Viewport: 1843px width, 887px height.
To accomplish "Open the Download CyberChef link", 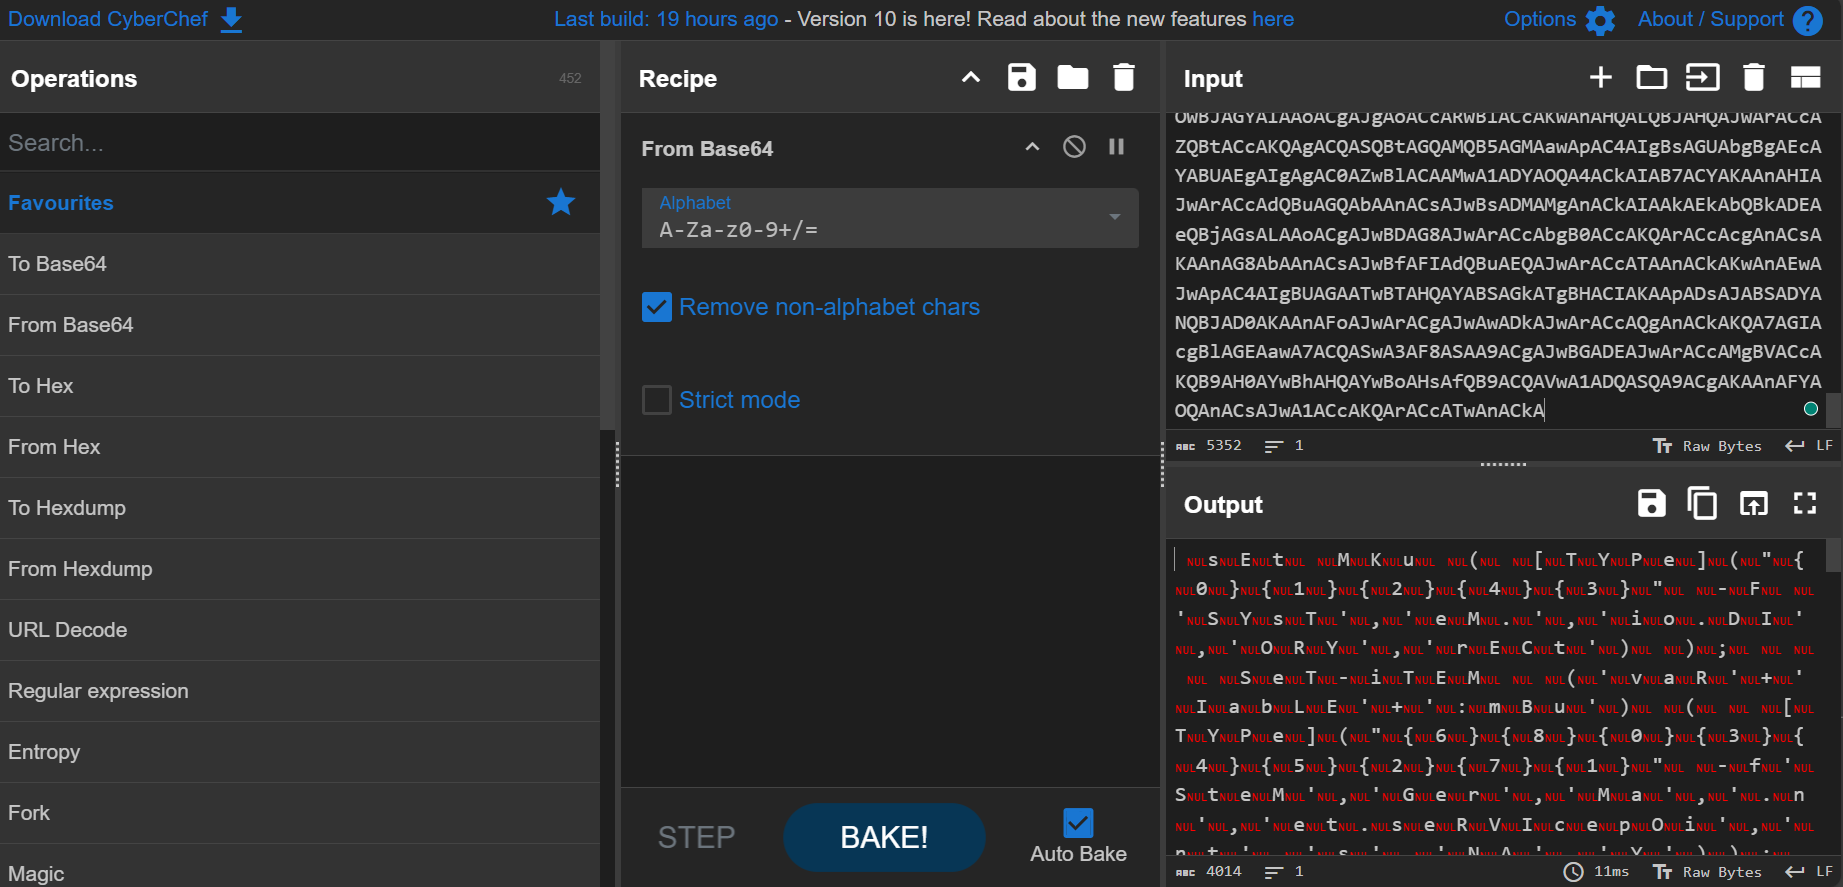I will coord(108,19).
